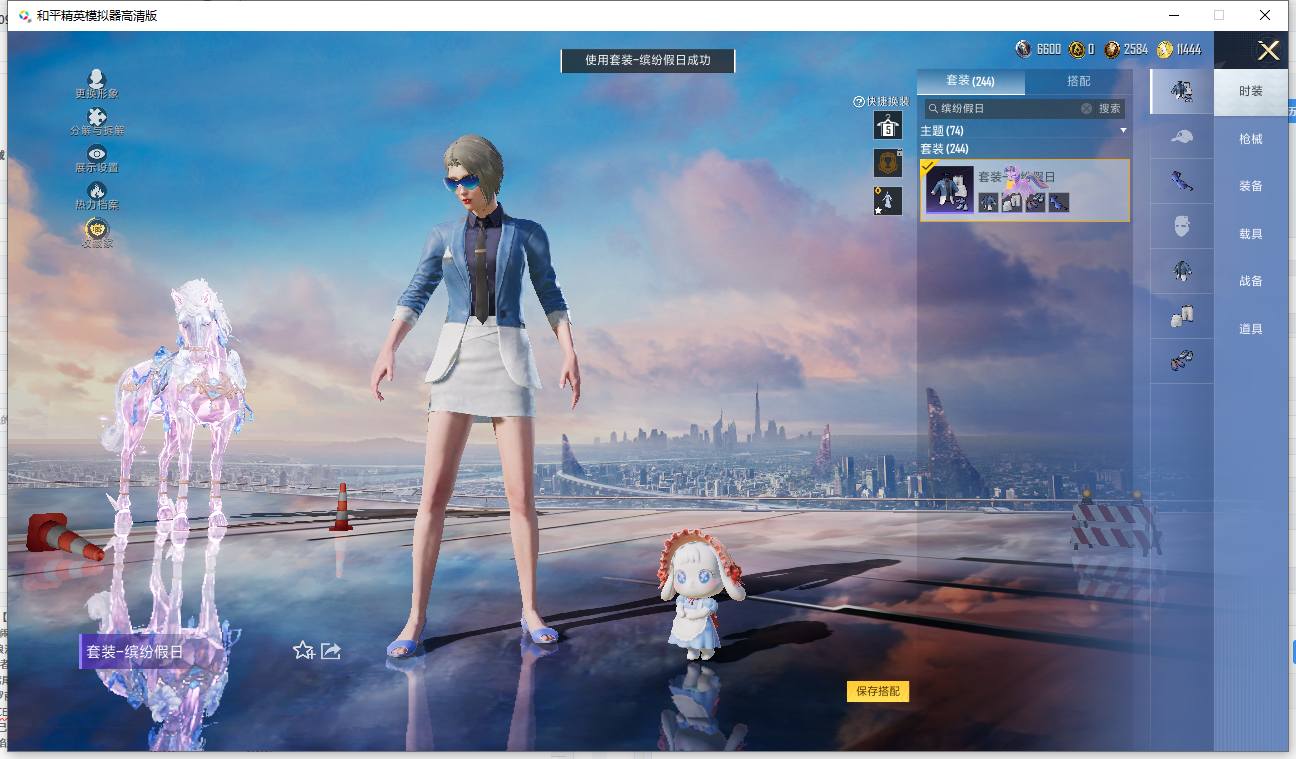Click the gold coin 11444 balance
Image resolution: width=1296 pixels, height=759 pixels.
(x=1179, y=49)
